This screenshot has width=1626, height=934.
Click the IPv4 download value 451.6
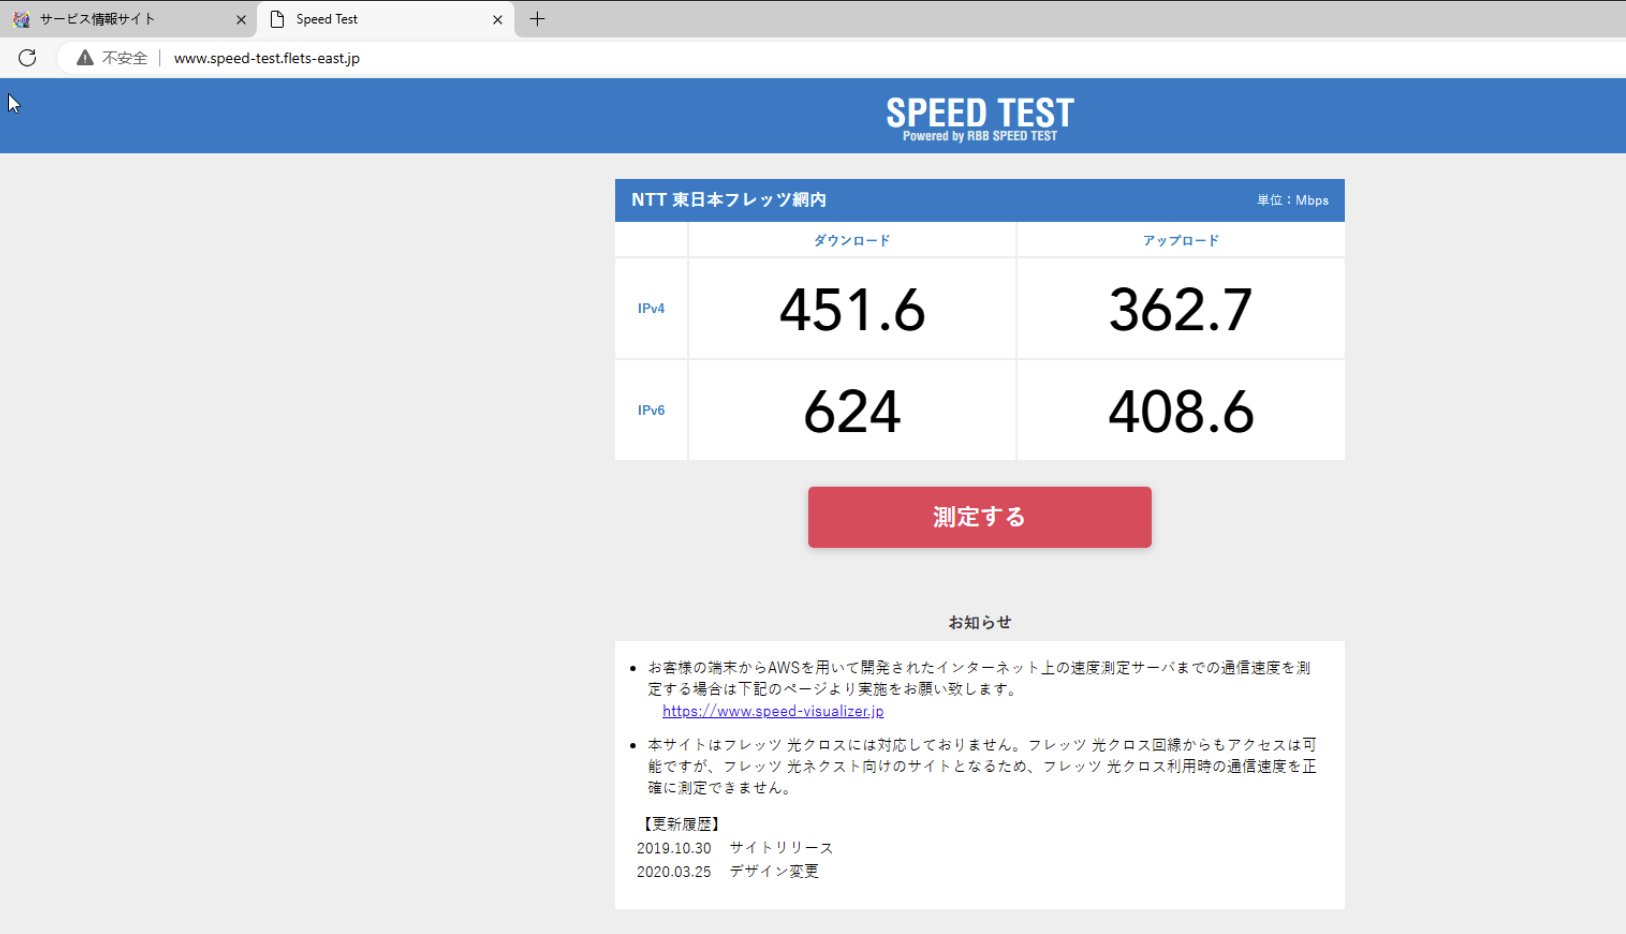852,309
